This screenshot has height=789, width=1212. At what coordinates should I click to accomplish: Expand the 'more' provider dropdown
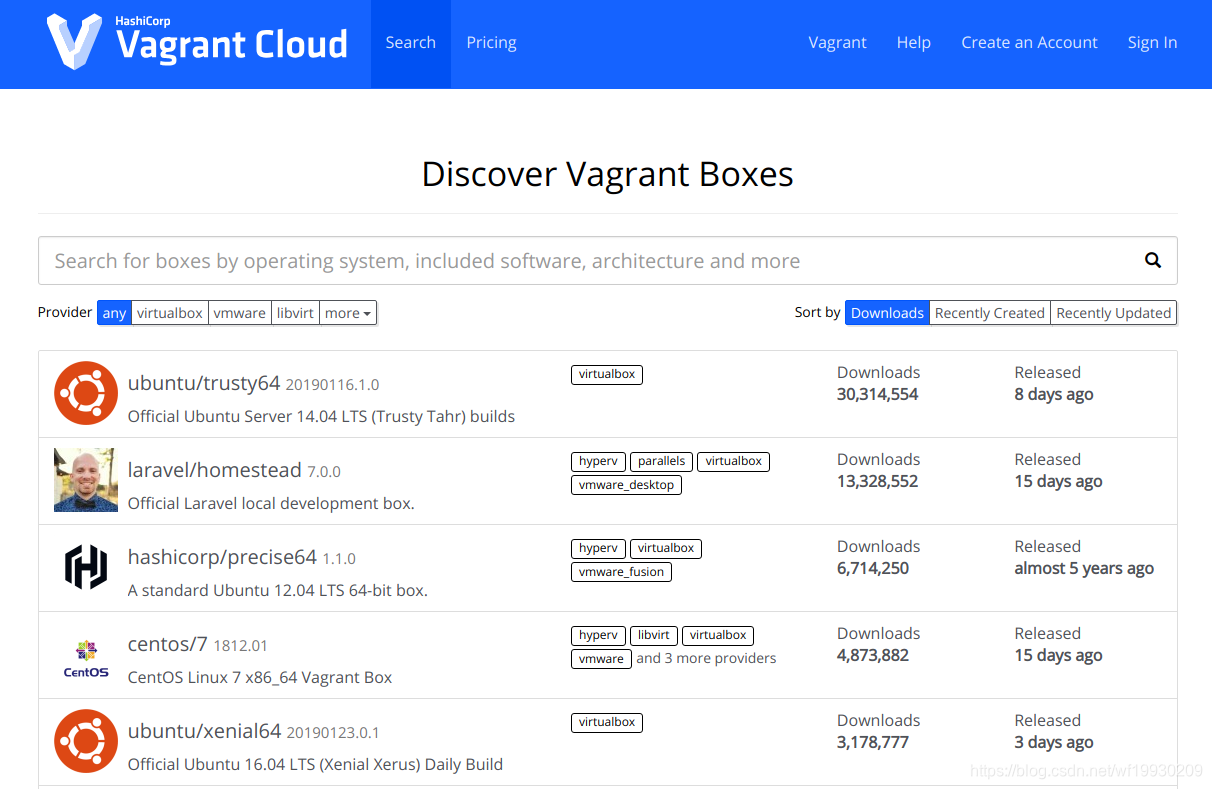[348, 313]
